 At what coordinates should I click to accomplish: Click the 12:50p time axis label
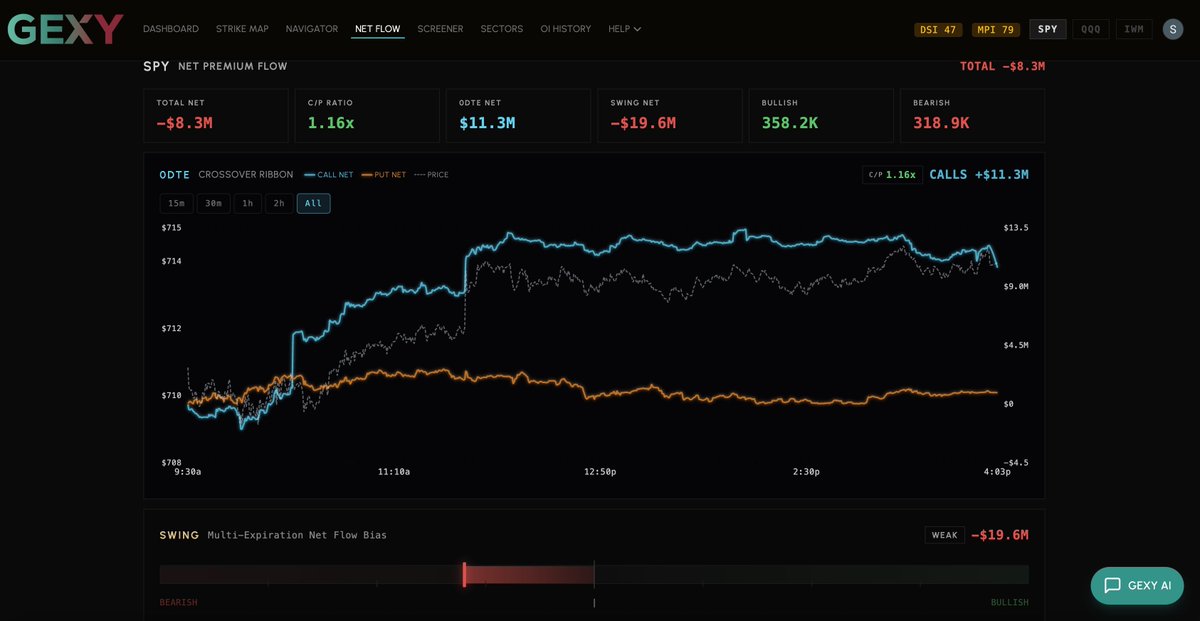pyautogui.click(x=601, y=471)
